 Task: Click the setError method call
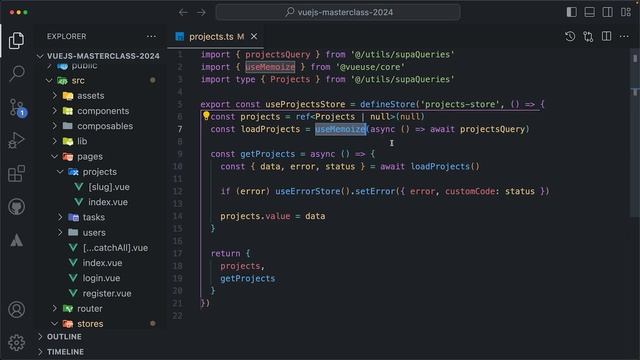pyautogui.click(x=376, y=191)
